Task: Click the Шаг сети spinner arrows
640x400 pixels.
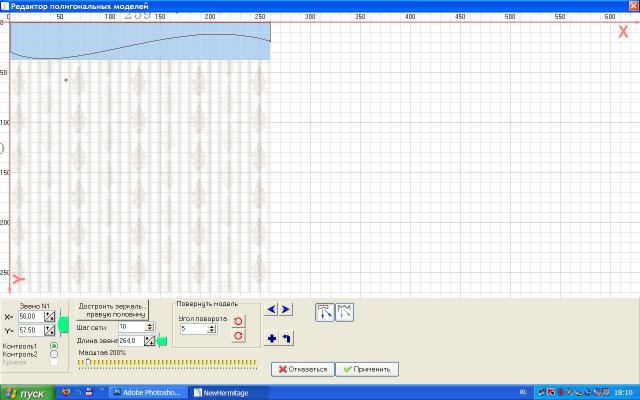Action: [150, 327]
